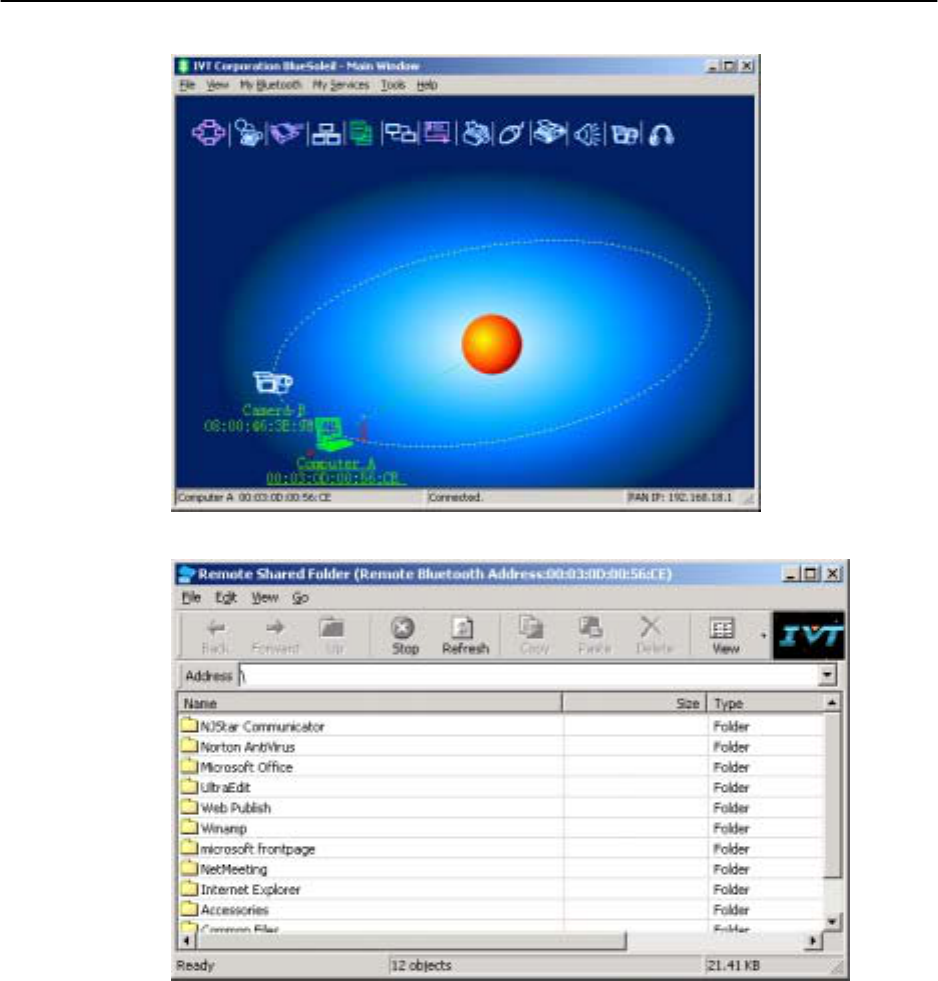Sort by the Name column header
Screen dimensions: 938x981
(x=370, y=703)
